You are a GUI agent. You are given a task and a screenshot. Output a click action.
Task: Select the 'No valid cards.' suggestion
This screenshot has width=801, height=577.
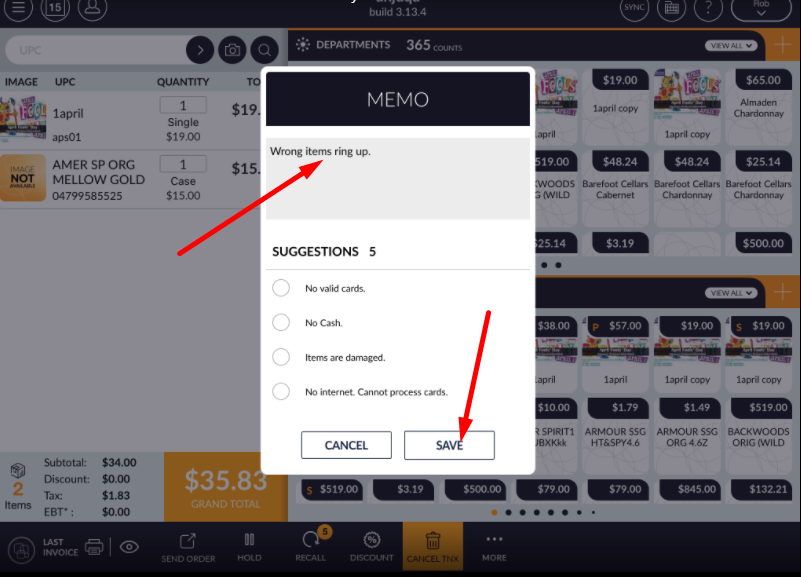pyautogui.click(x=281, y=288)
